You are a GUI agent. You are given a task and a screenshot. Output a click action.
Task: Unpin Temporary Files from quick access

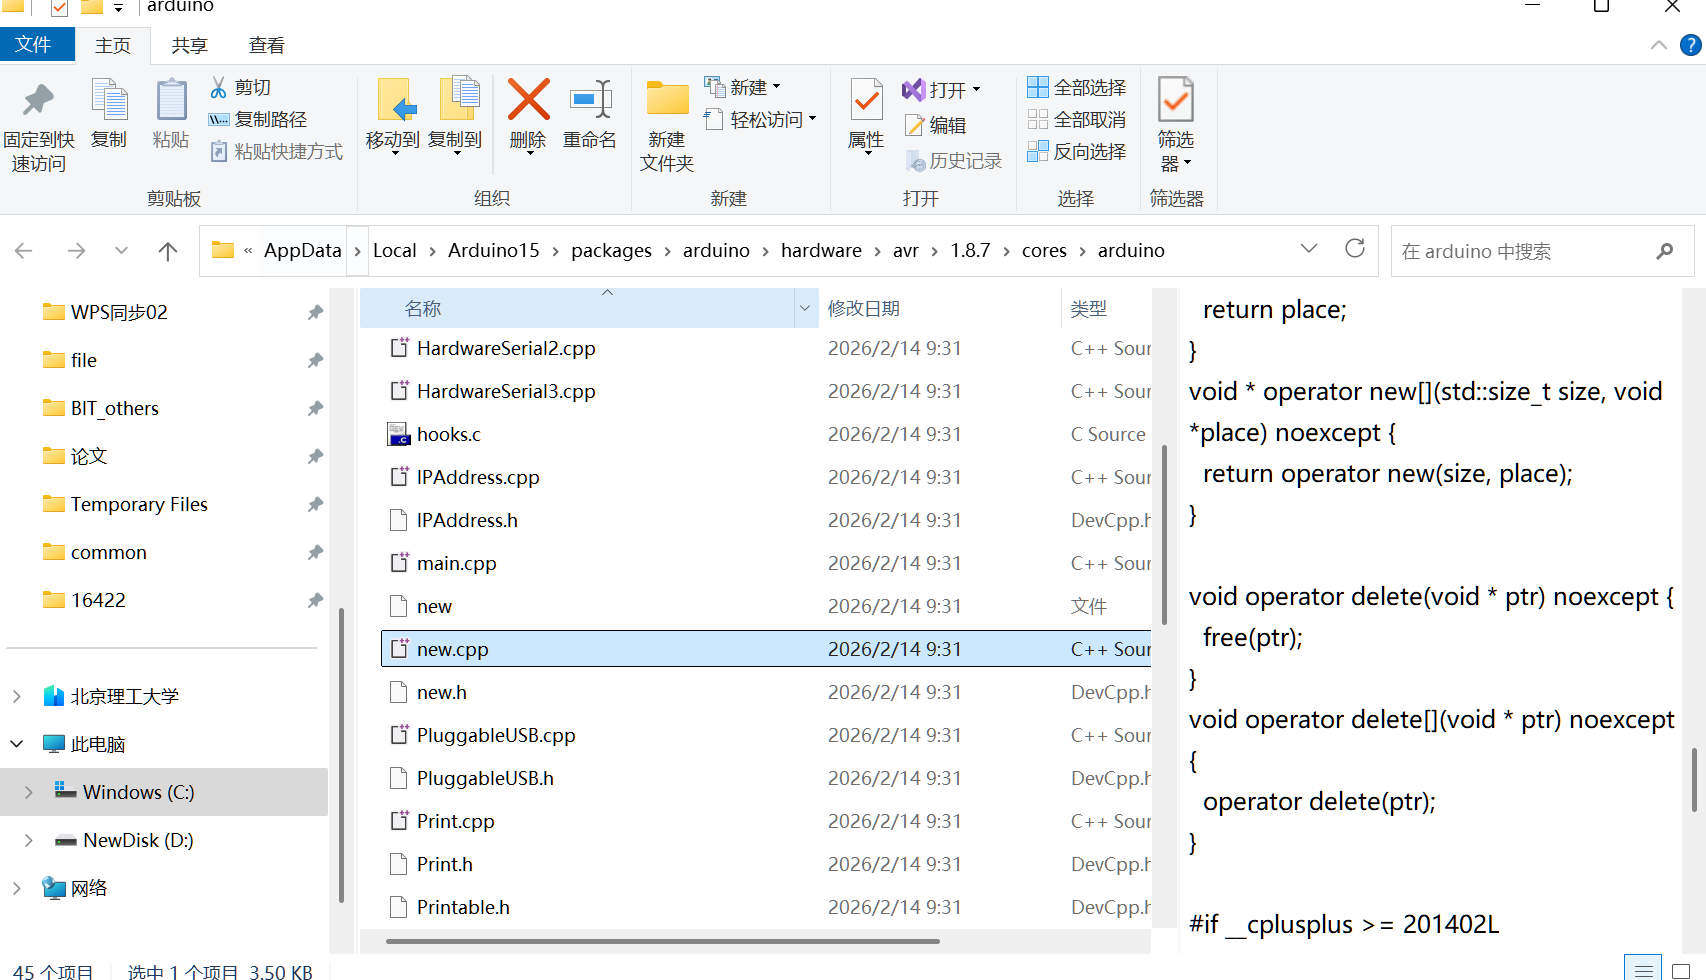[315, 504]
